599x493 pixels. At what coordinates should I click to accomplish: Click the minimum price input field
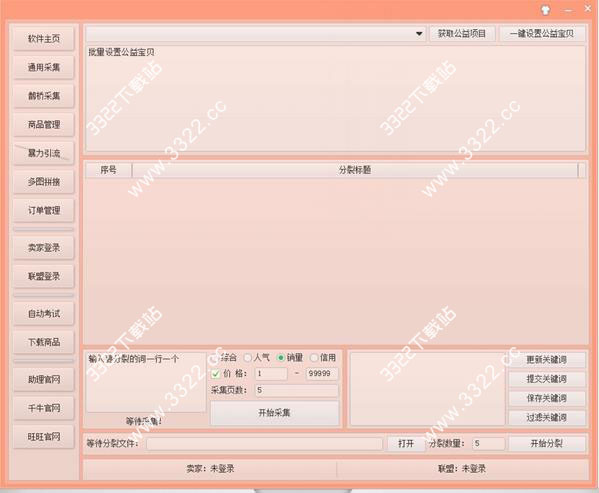271,373
